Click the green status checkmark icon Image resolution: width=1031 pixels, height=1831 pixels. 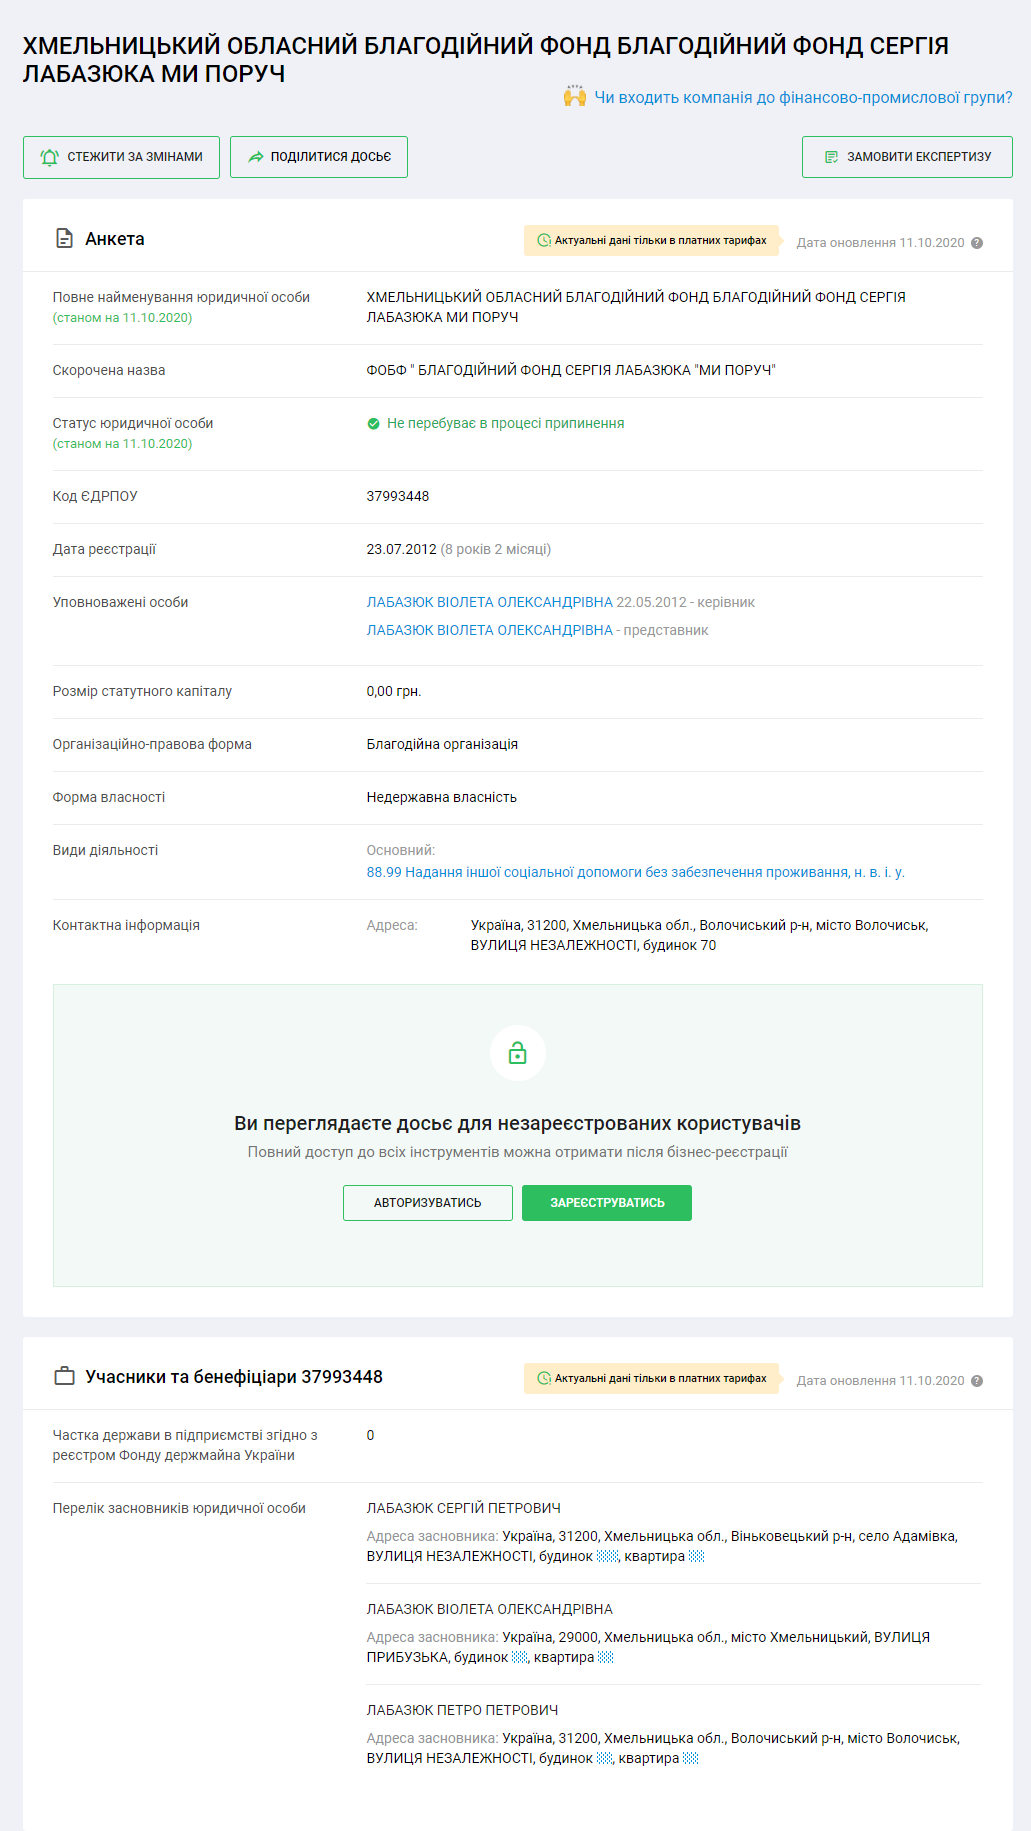tap(374, 424)
